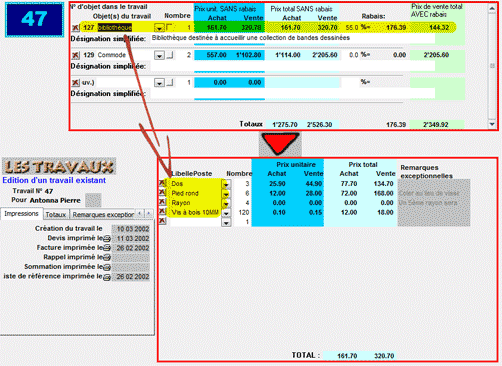Open the bibliothèque object dropdown
The image size is (502, 366).
click(159, 28)
